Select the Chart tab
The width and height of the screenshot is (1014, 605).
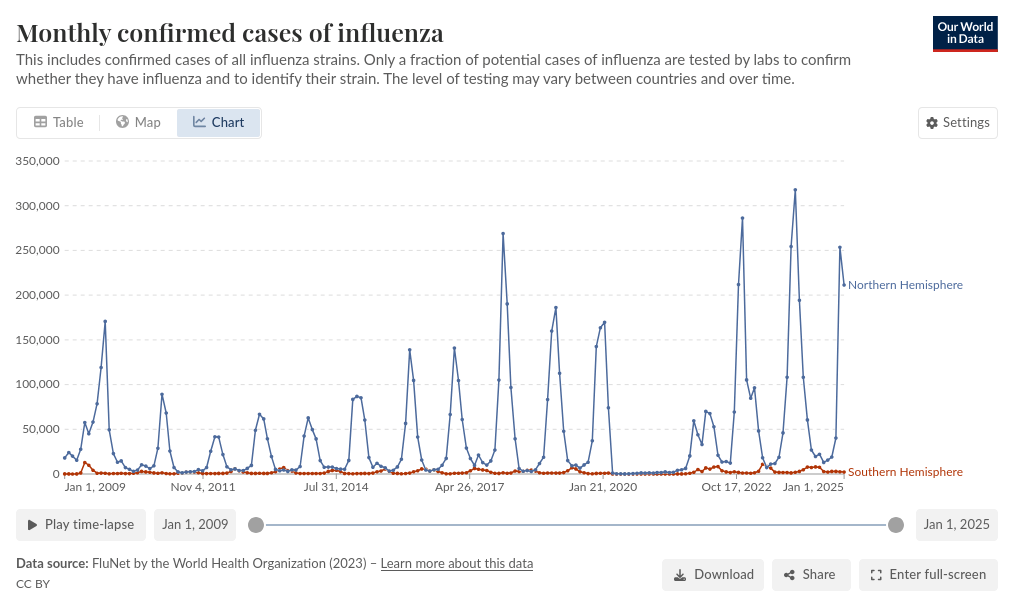tap(218, 122)
